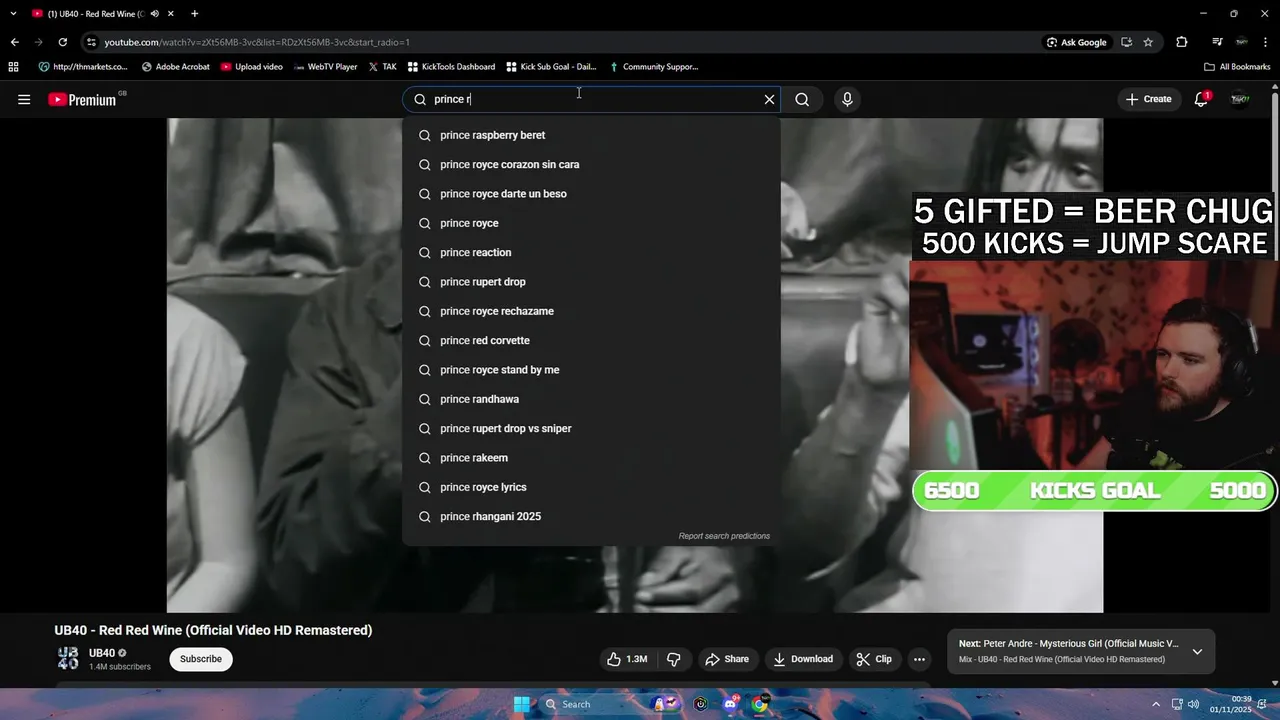Open Windows Start menu
1280x720 pixels.
tap(521, 704)
